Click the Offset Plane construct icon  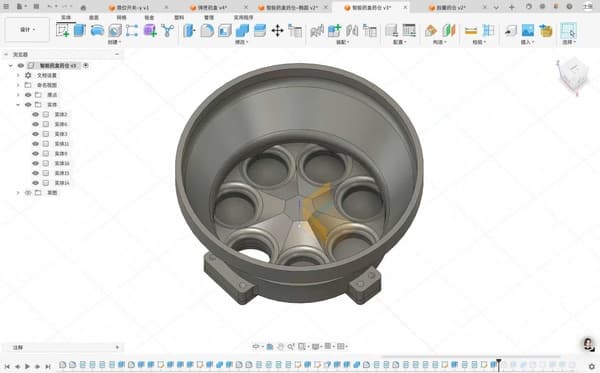(x=431, y=30)
